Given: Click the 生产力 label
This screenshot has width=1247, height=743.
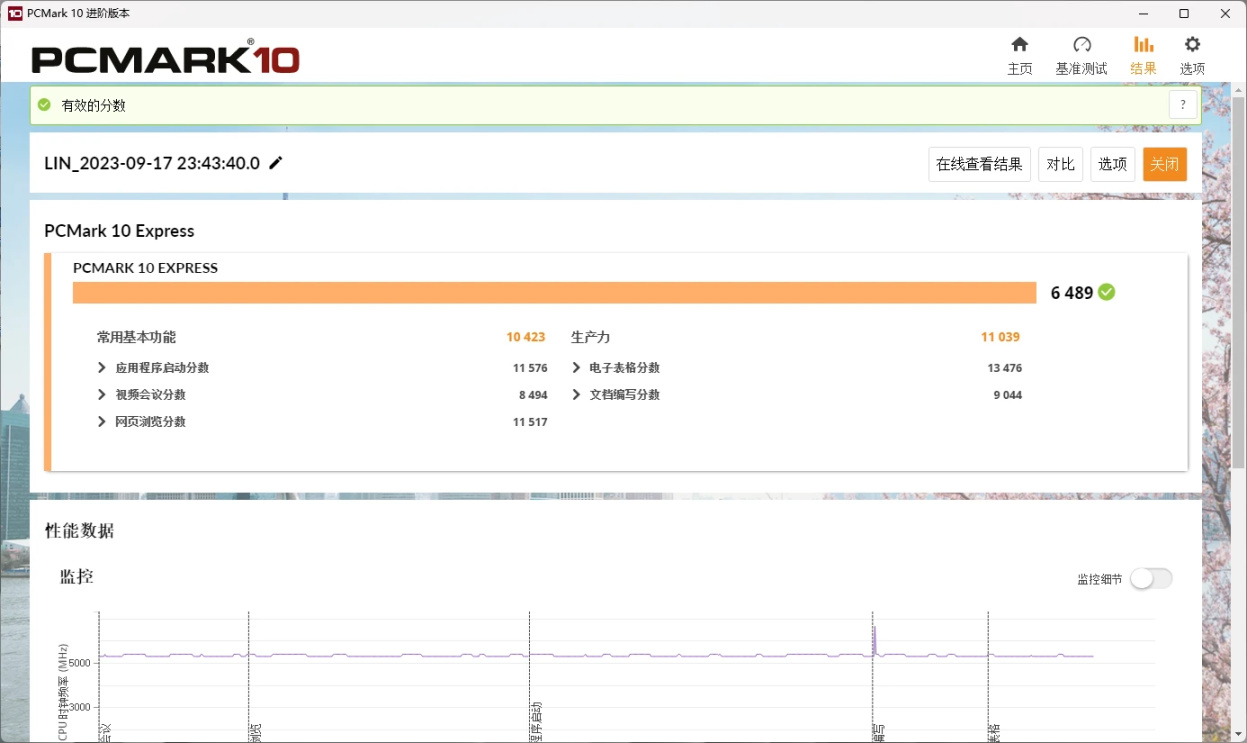Looking at the screenshot, I should click(590, 337).
